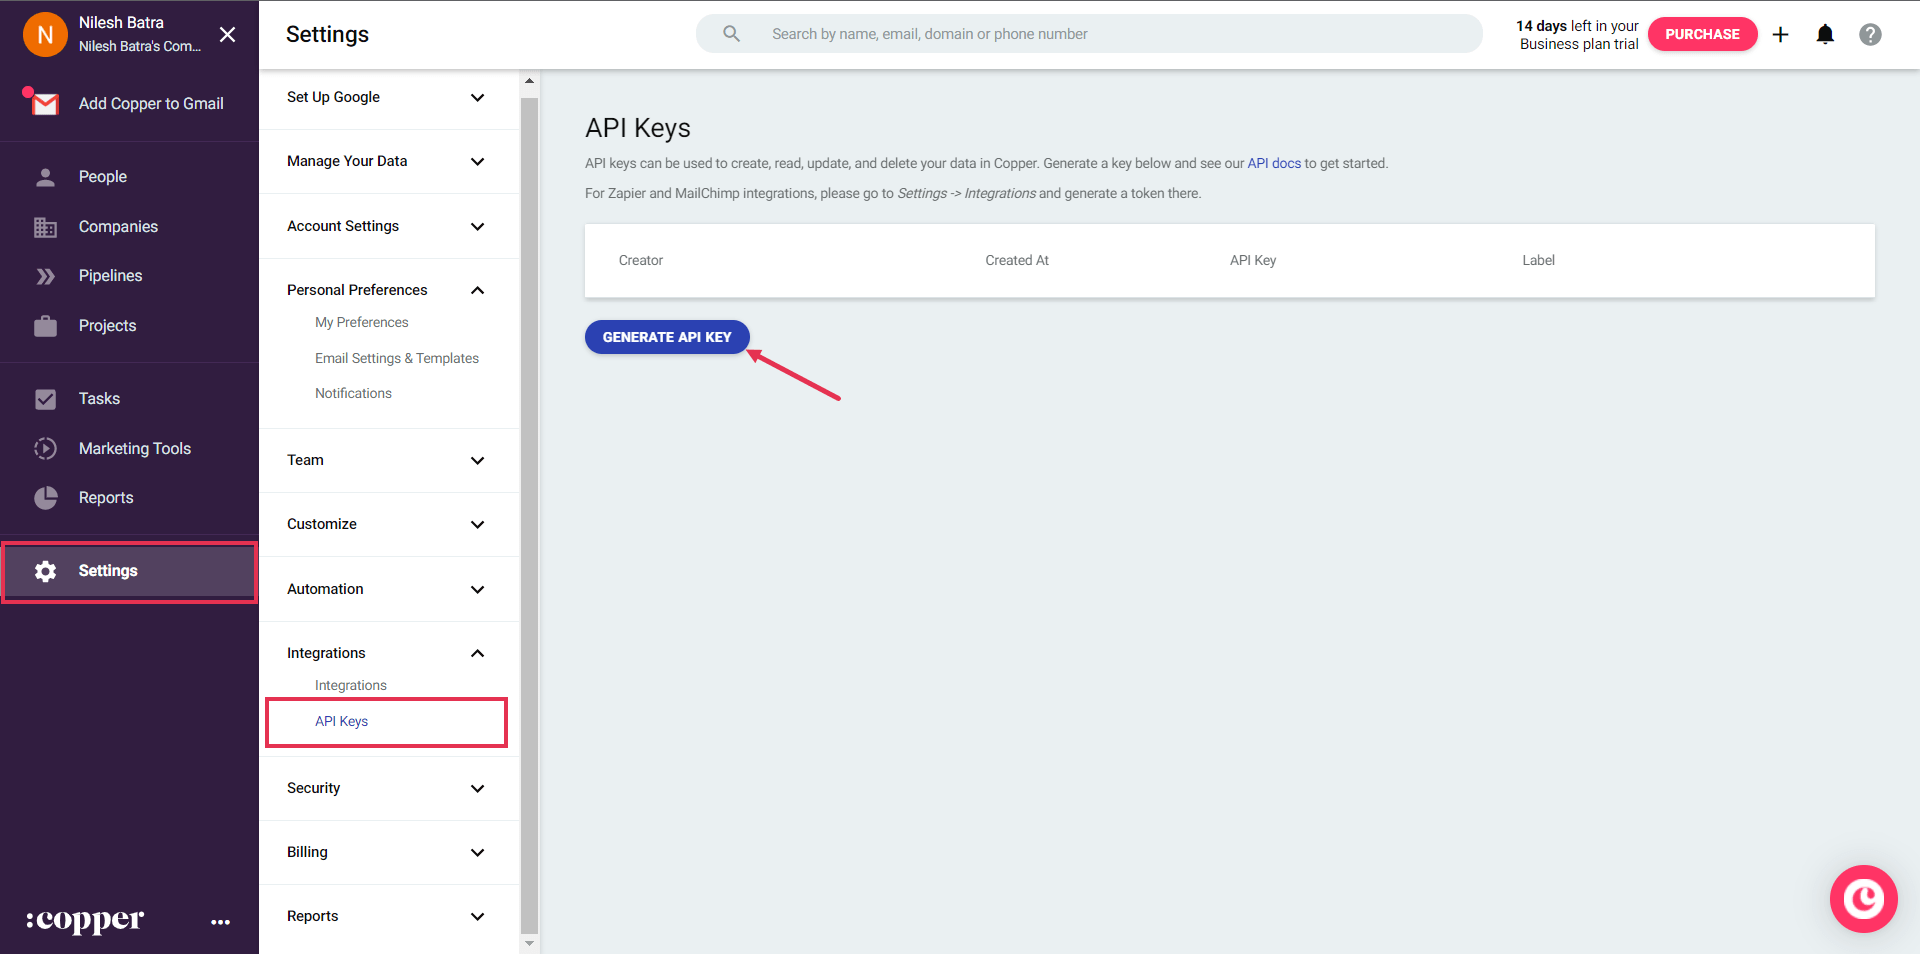Open the Integrations sub-item
The image size is (1920, 954).
pyautogui.click(x=350, y=685)
